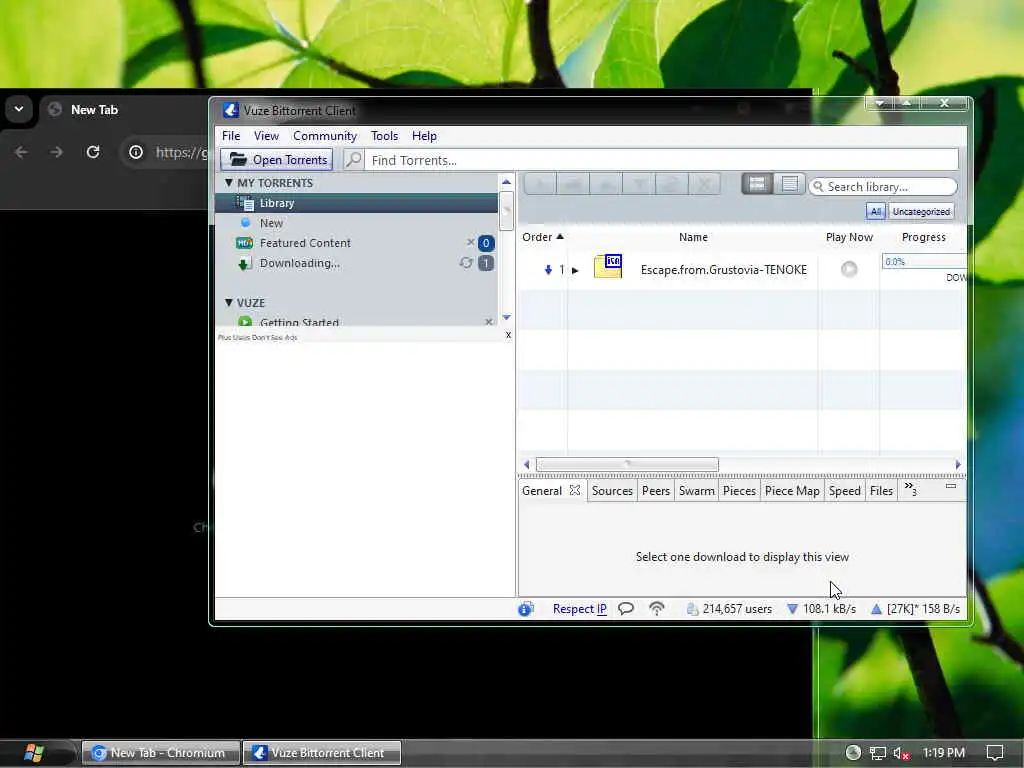Viewport: 1024px width, 768px height.
Task: Switch to the Peers tab
Action: [x=656, y=490]
